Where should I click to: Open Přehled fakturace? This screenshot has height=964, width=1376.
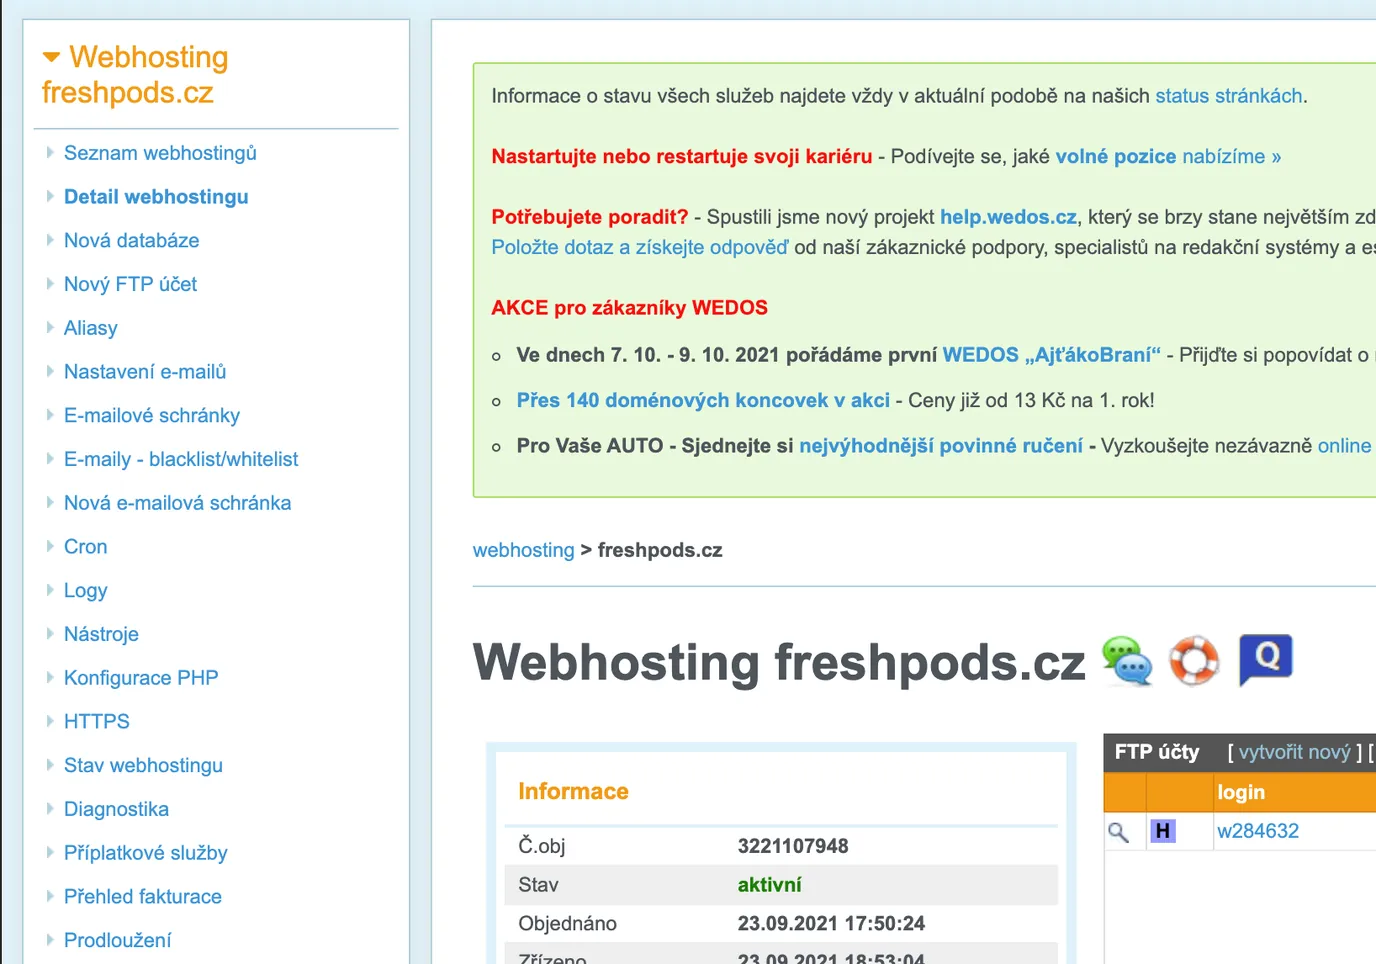(143, 897)
